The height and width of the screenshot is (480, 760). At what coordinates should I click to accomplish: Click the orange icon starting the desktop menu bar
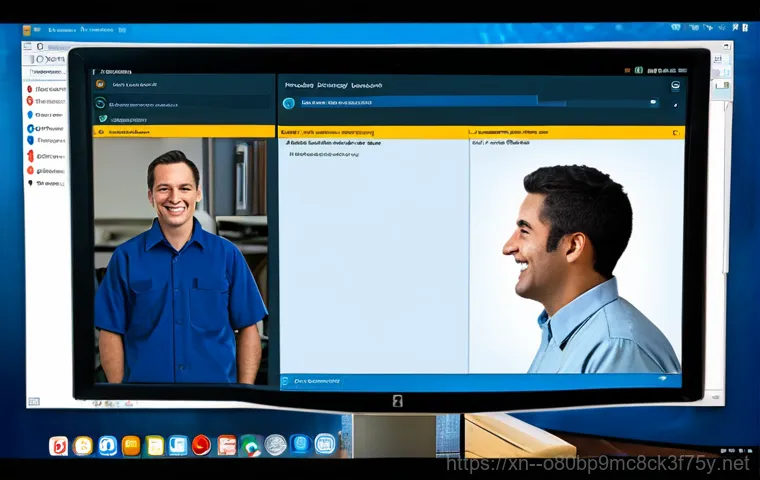tap(27, 30)
